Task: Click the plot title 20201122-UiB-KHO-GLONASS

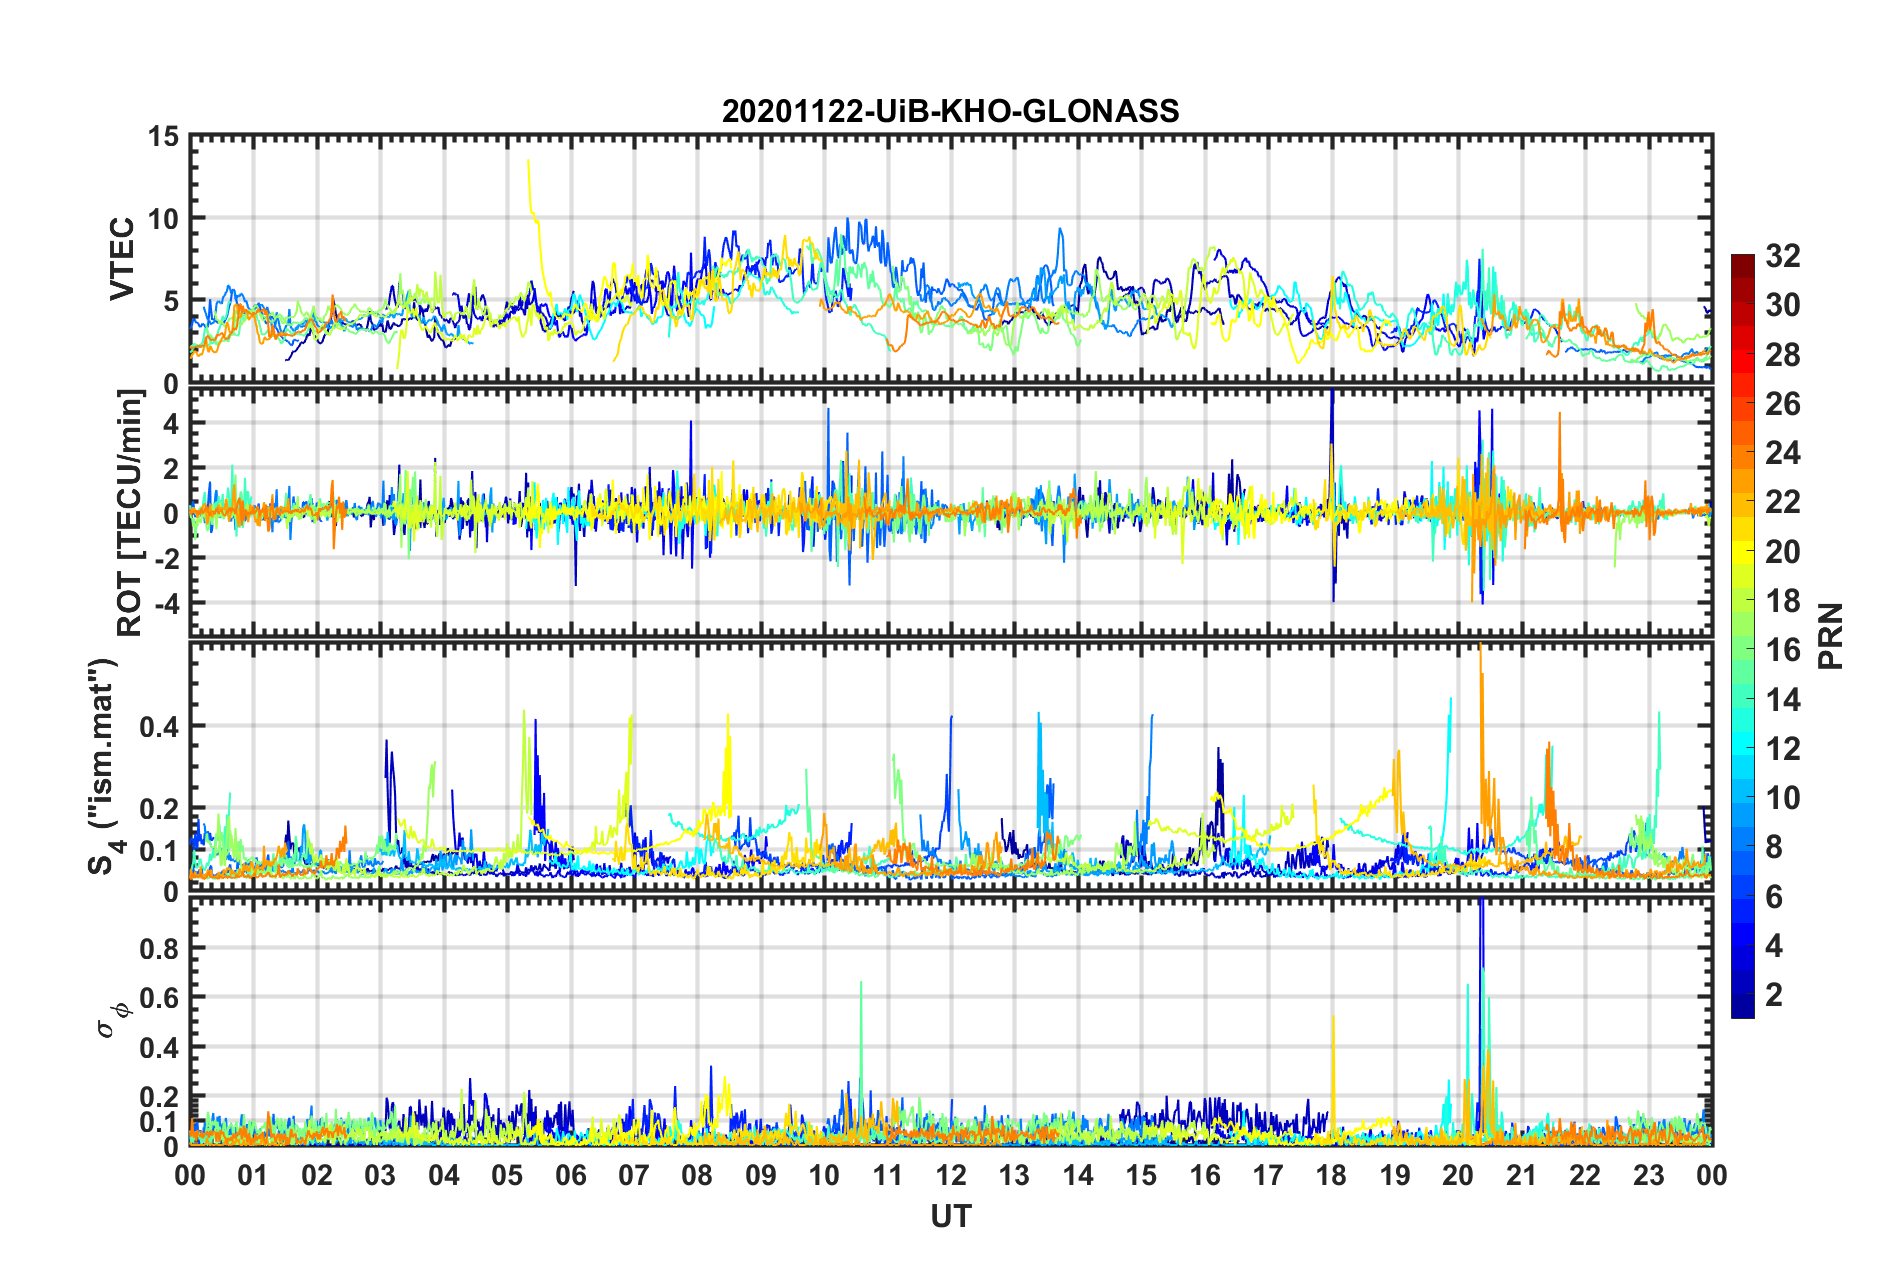Action: tap(950, 111)
